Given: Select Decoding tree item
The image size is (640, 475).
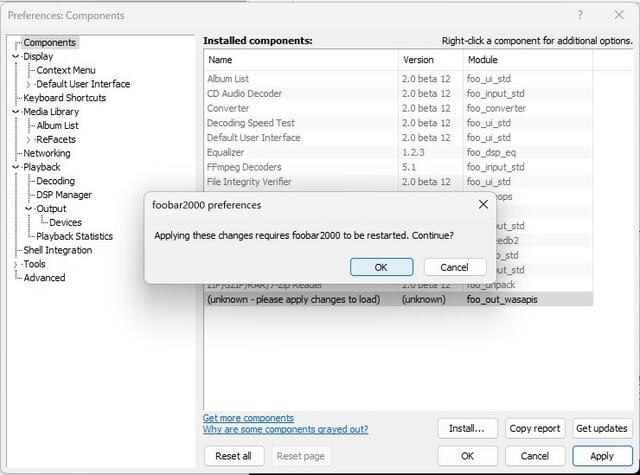Looking at the screenshot, I should pos(56,181).
